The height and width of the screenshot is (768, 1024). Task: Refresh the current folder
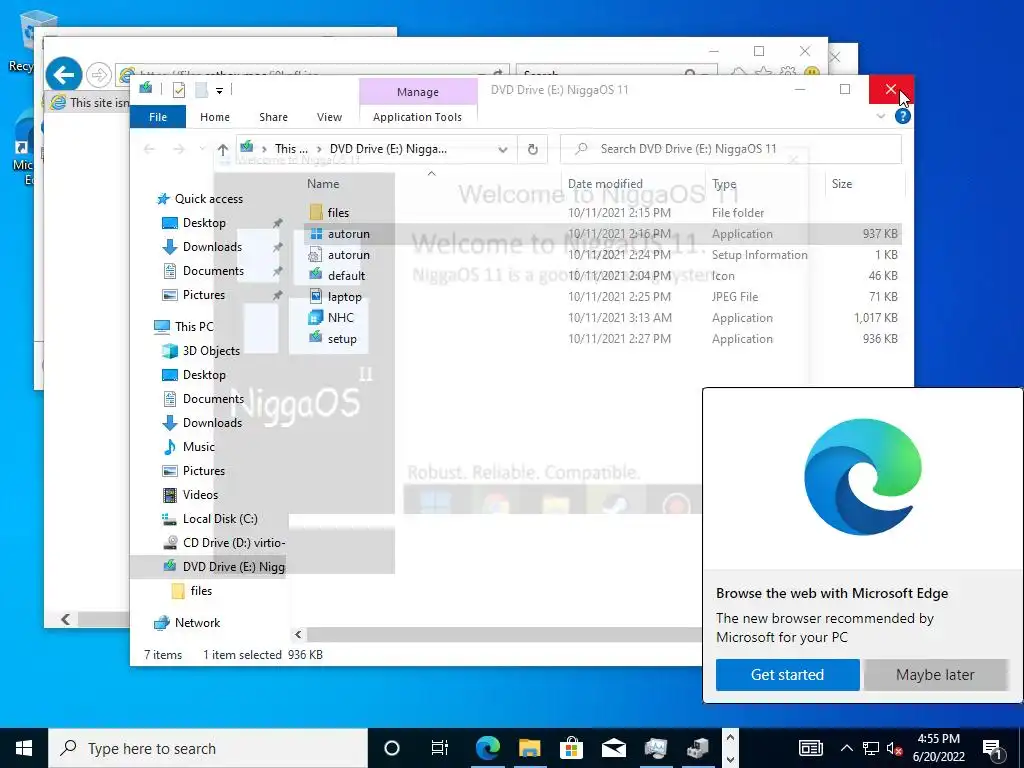[533, 150]
